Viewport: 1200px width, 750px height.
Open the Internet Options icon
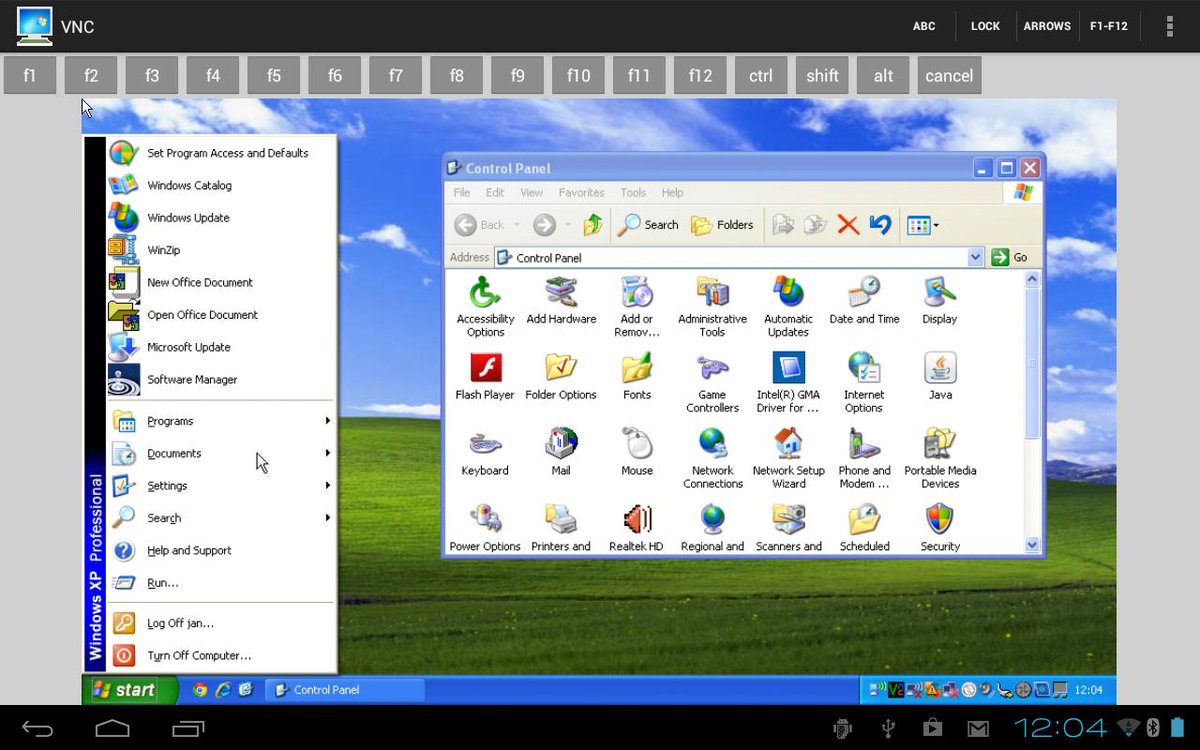(864, 382)
